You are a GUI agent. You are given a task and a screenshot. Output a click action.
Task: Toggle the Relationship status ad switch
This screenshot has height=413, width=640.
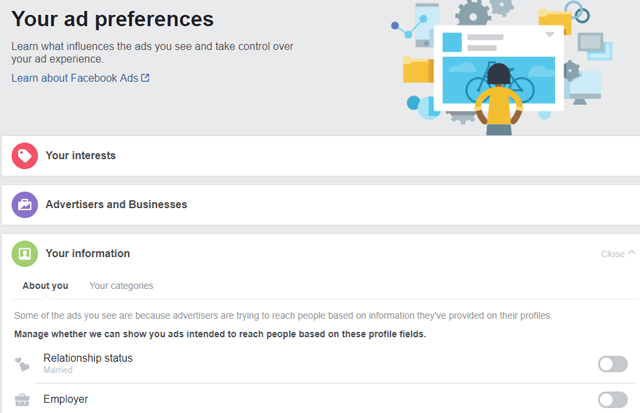click(x=613, y=364)
